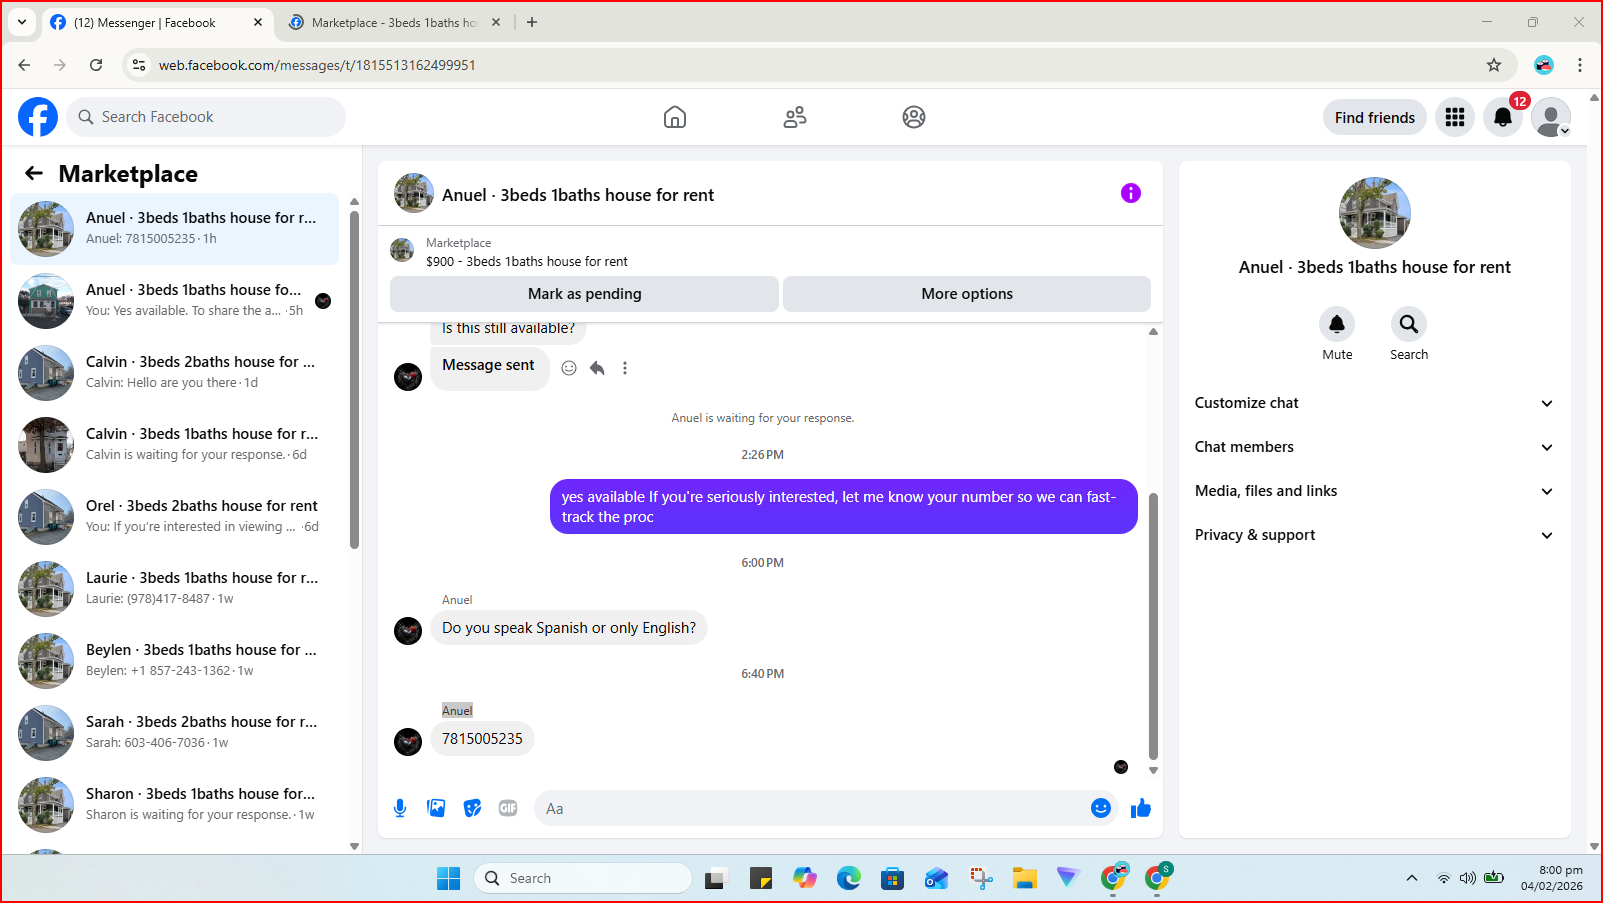
Task: Go to the Home feed icon
Action: [675, 117]
